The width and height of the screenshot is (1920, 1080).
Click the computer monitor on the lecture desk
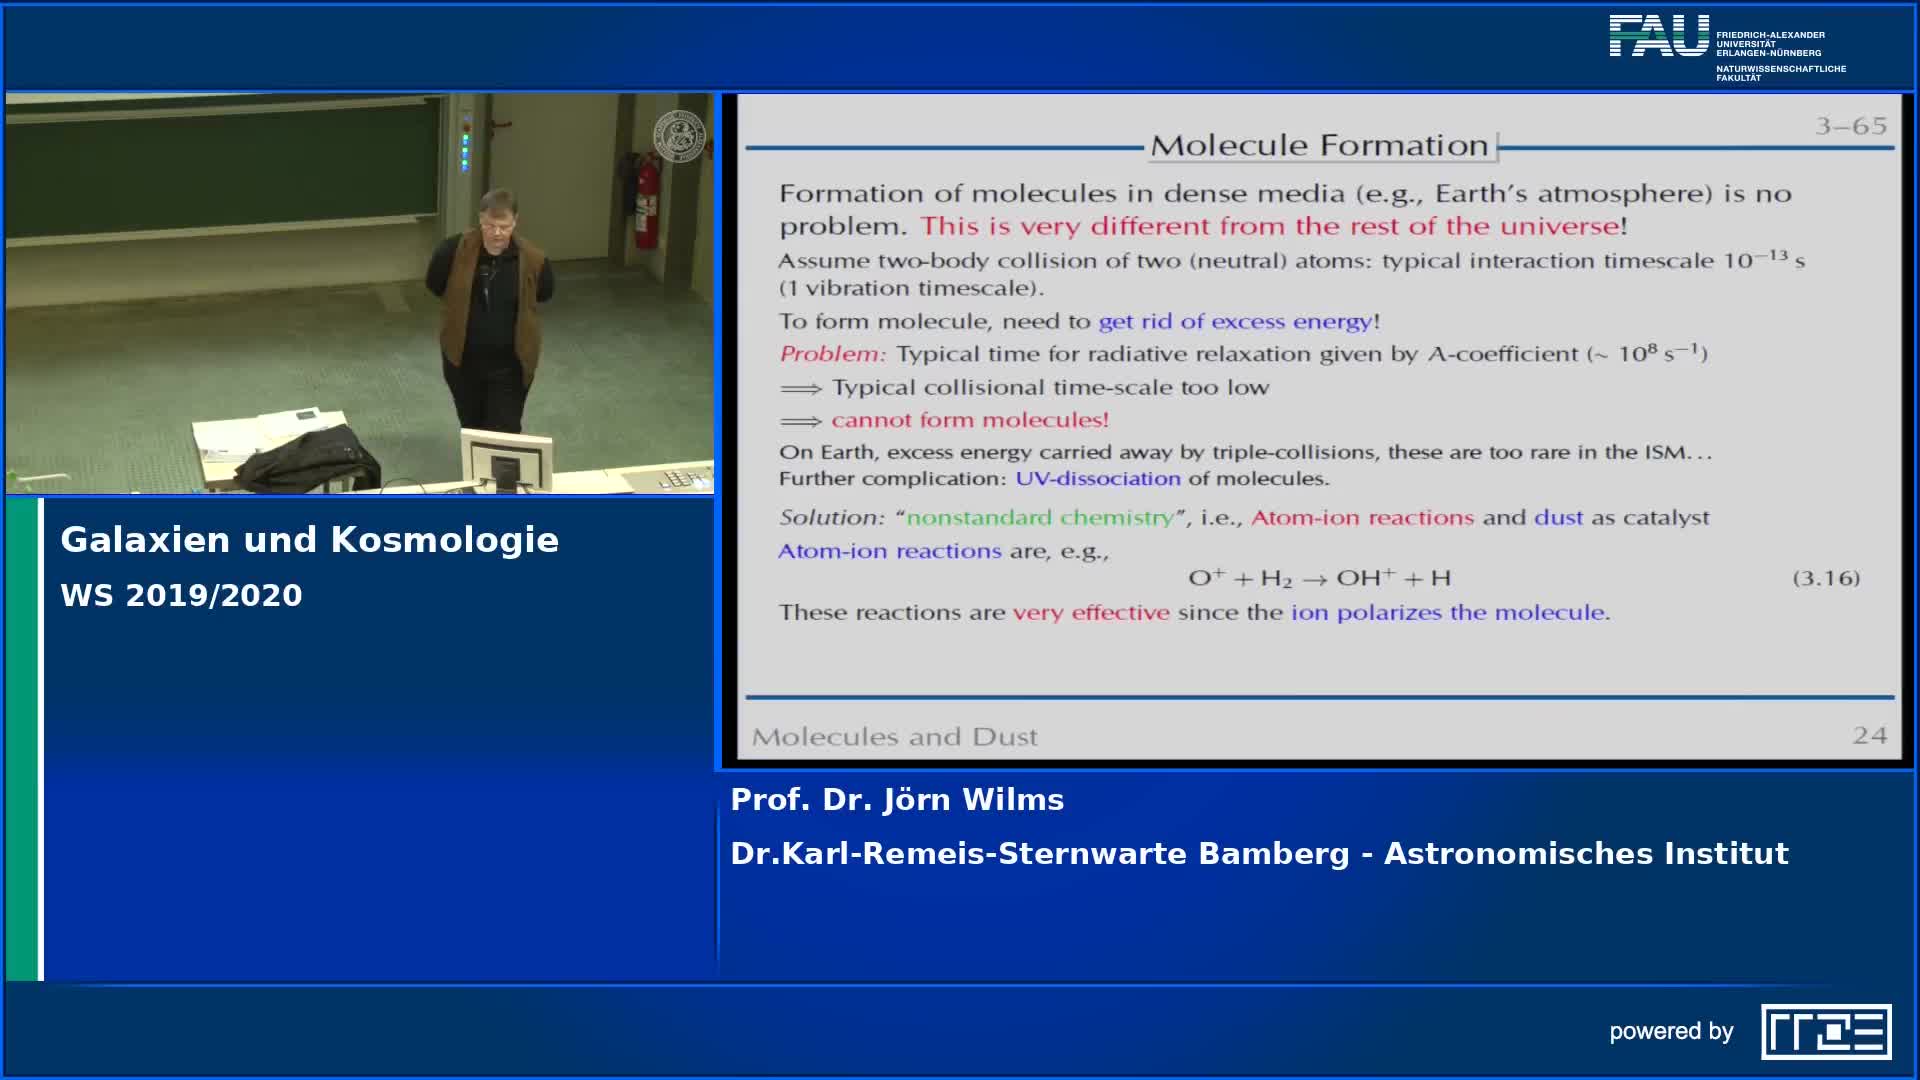point(506,459)
